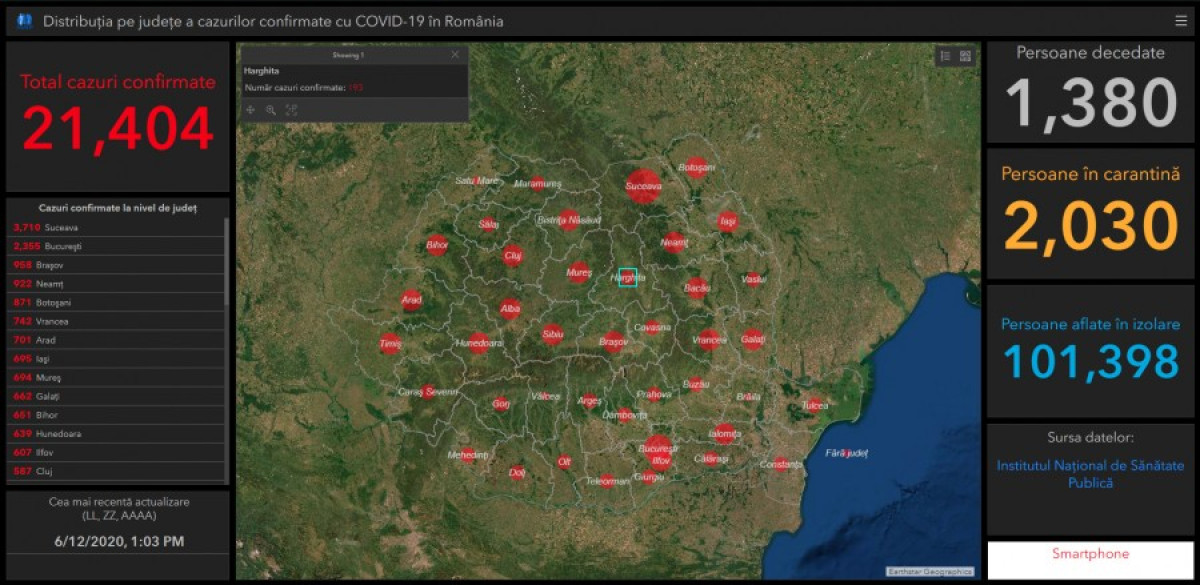Open the basemap gallery grid icon
The width and height of the screenshot is (1200, 585).
tap(965, 57)
